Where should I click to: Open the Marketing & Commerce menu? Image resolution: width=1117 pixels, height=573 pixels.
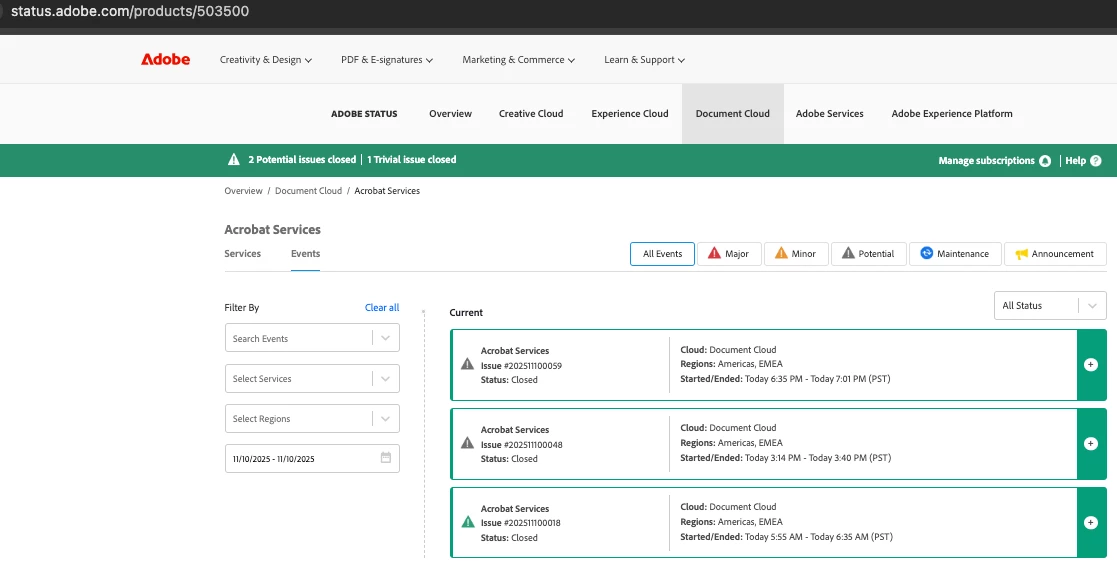pos(519,60)
